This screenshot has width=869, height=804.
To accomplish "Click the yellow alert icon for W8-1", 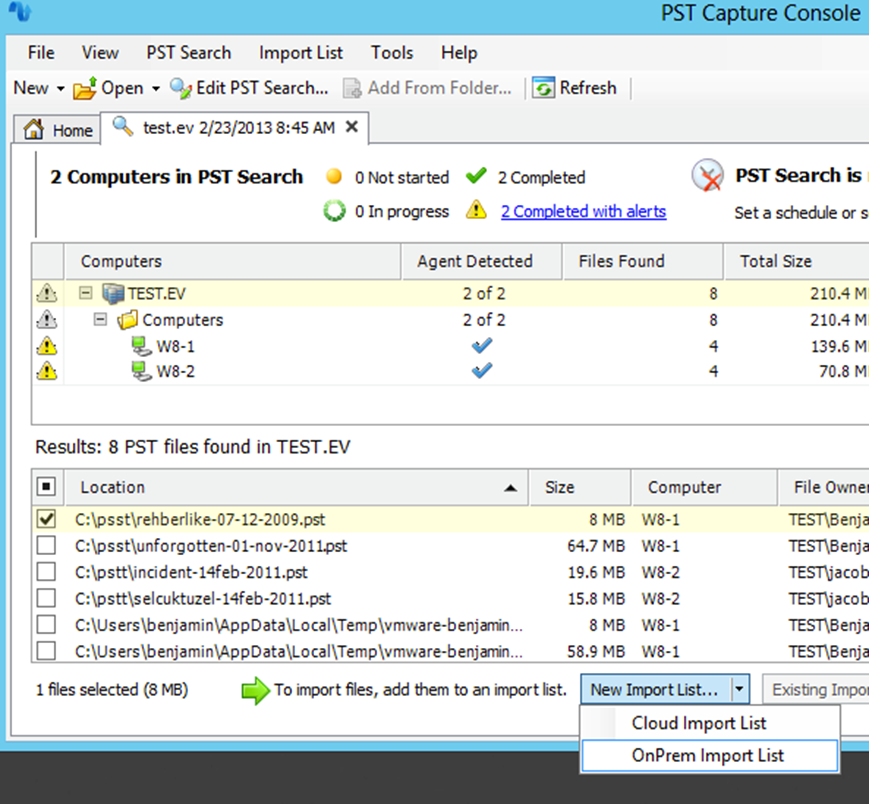I will click(47, 346).
